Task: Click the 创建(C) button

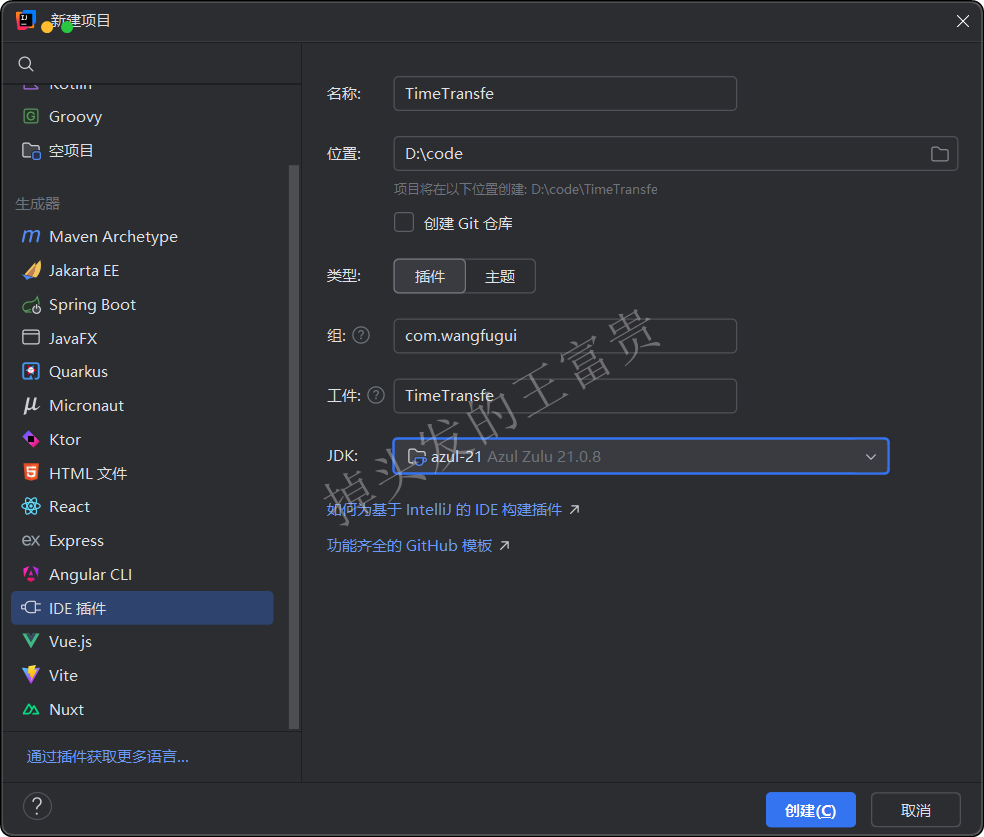Action: 810,810
